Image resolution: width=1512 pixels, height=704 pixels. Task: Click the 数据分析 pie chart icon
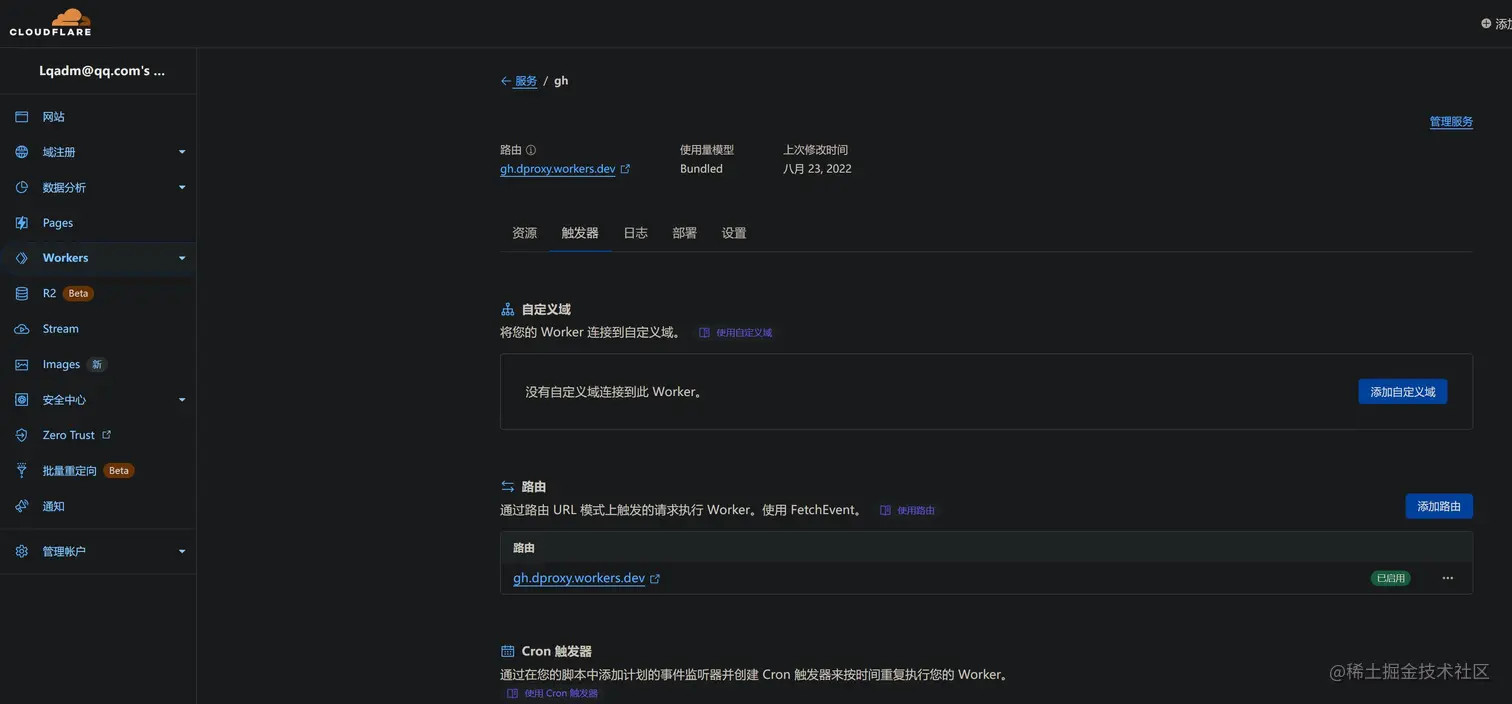click(22, 187)
